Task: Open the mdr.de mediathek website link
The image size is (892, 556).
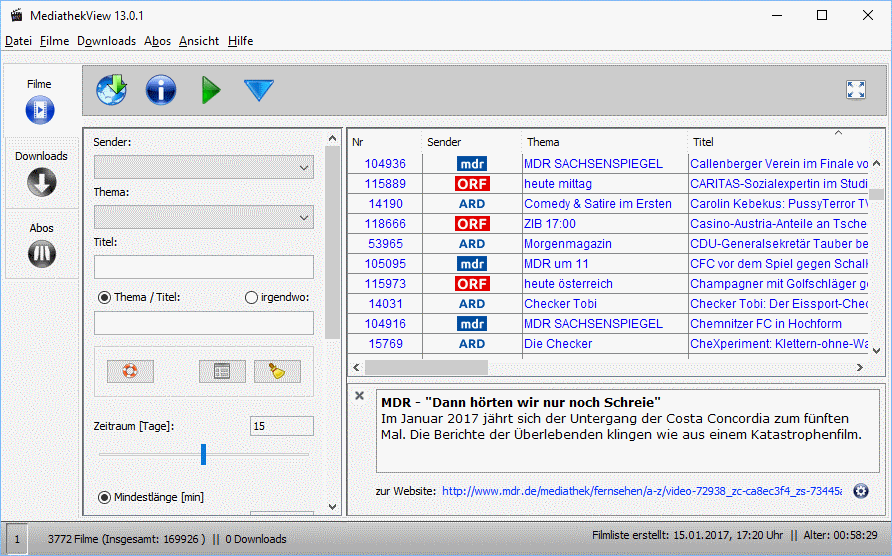Action: (x=642, y=491)
